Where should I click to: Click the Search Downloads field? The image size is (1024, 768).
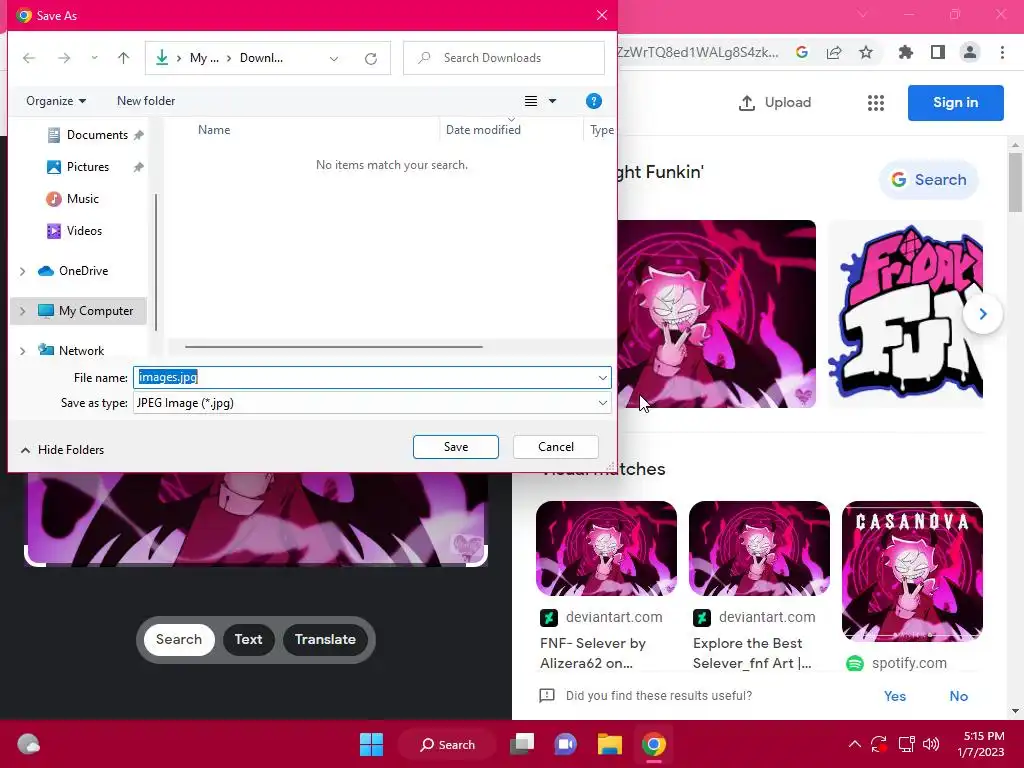[504, 58]
